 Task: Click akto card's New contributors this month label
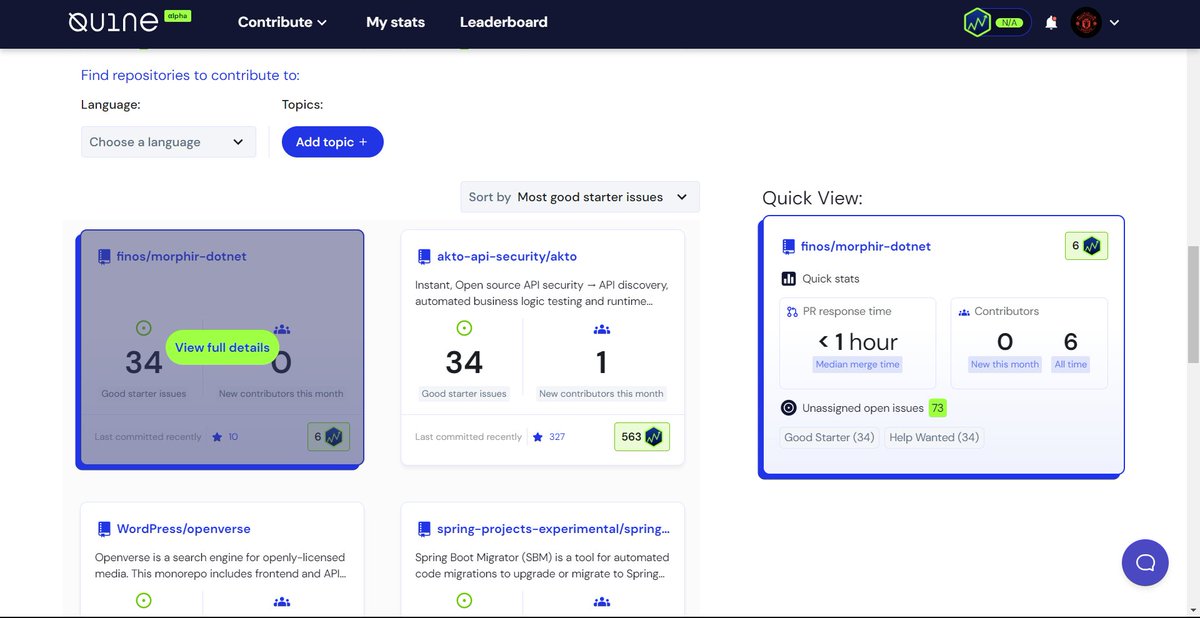pyautogui.click(x=601, y=394)
